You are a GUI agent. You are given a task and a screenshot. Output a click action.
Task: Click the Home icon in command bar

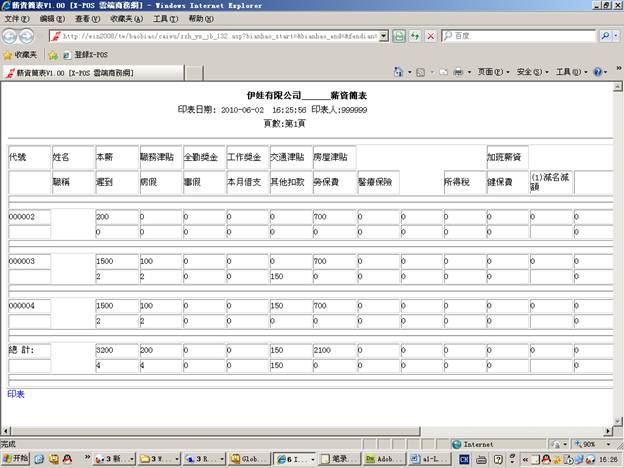click(398, 72)
